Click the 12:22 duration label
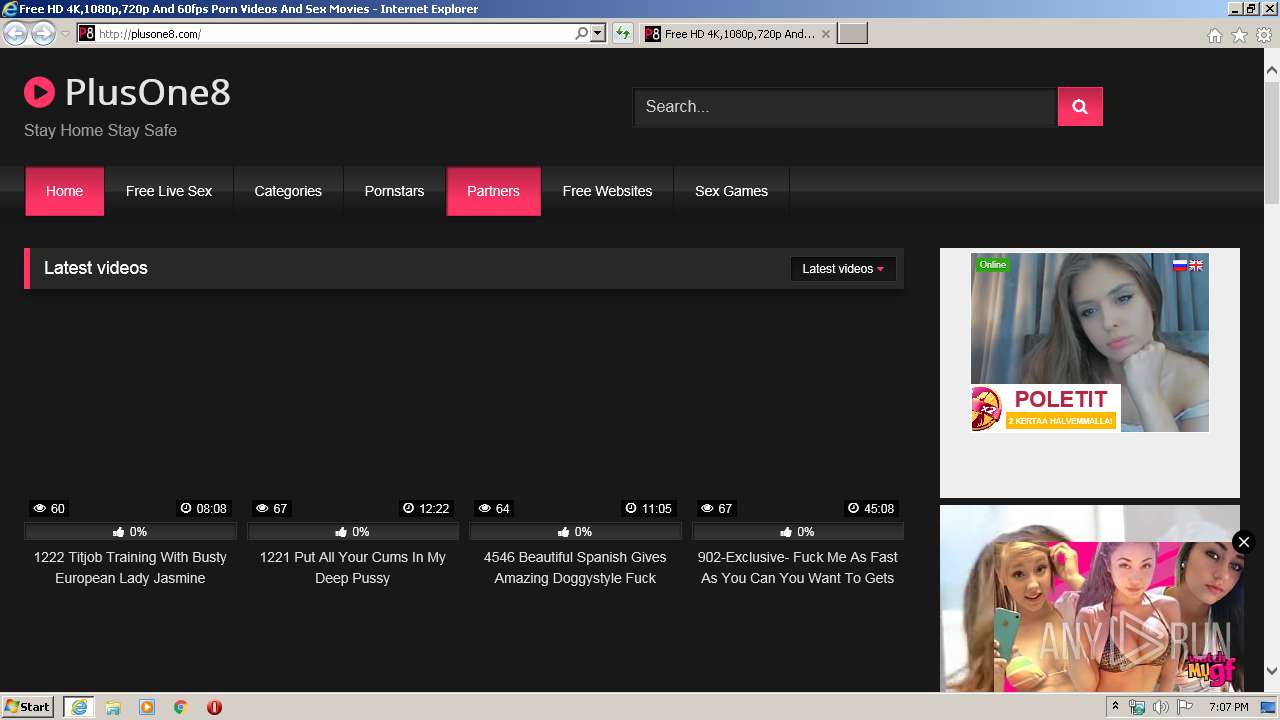 pos(426,508)
